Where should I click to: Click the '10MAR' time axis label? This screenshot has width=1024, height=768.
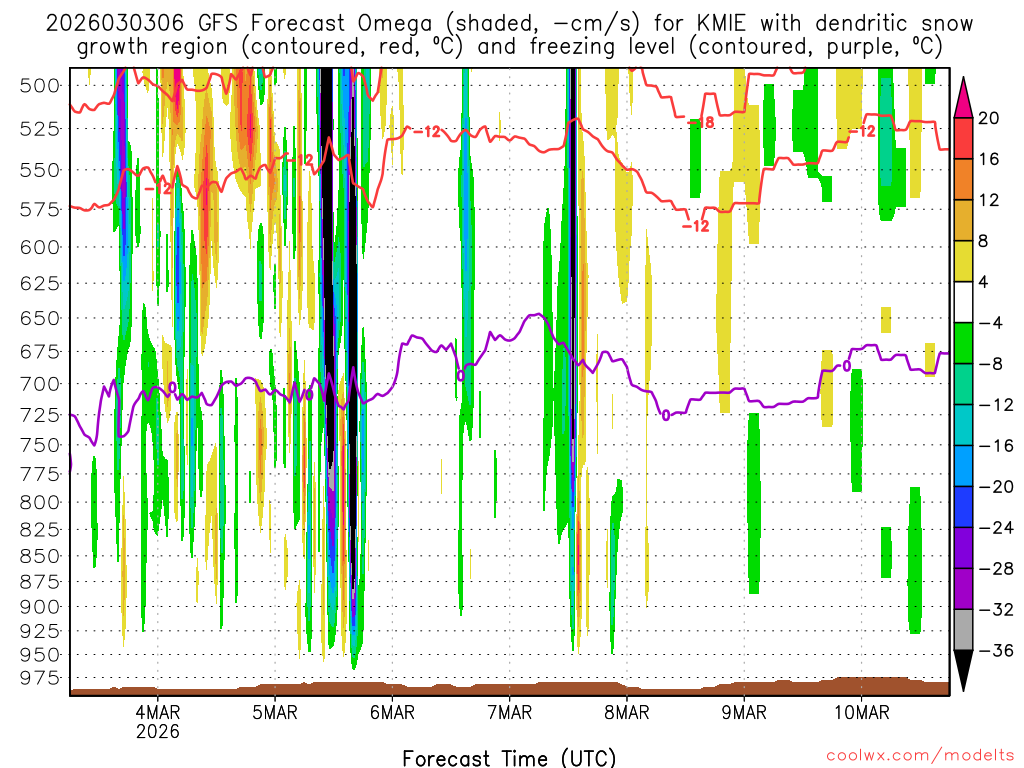click(862, 712)
